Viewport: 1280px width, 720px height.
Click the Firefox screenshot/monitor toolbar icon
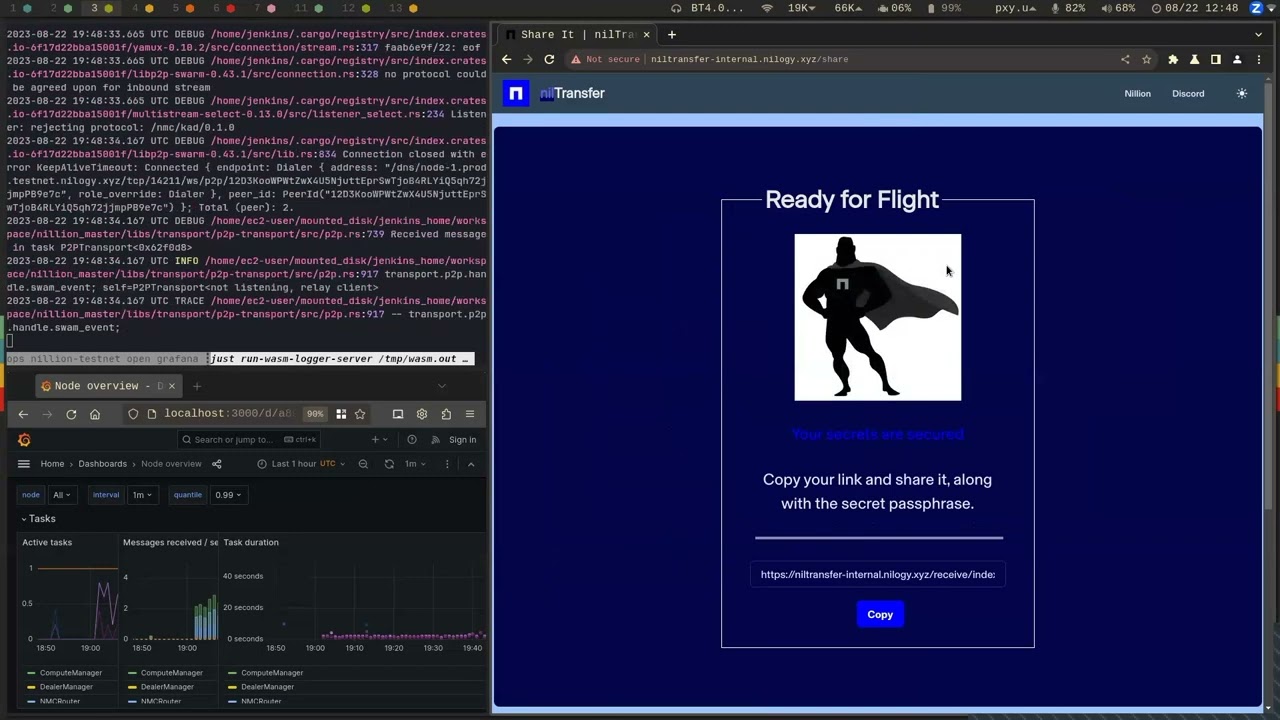398,414
